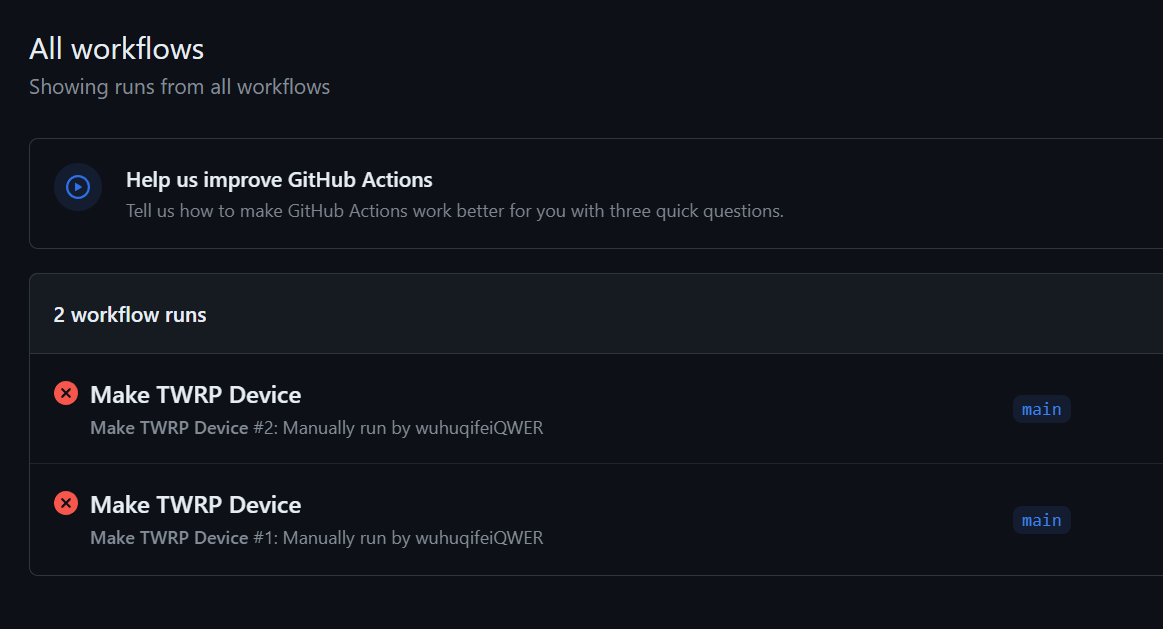Click the '#2: Manually run by' text
1163x629 pixels.
[x=332, y=428]
